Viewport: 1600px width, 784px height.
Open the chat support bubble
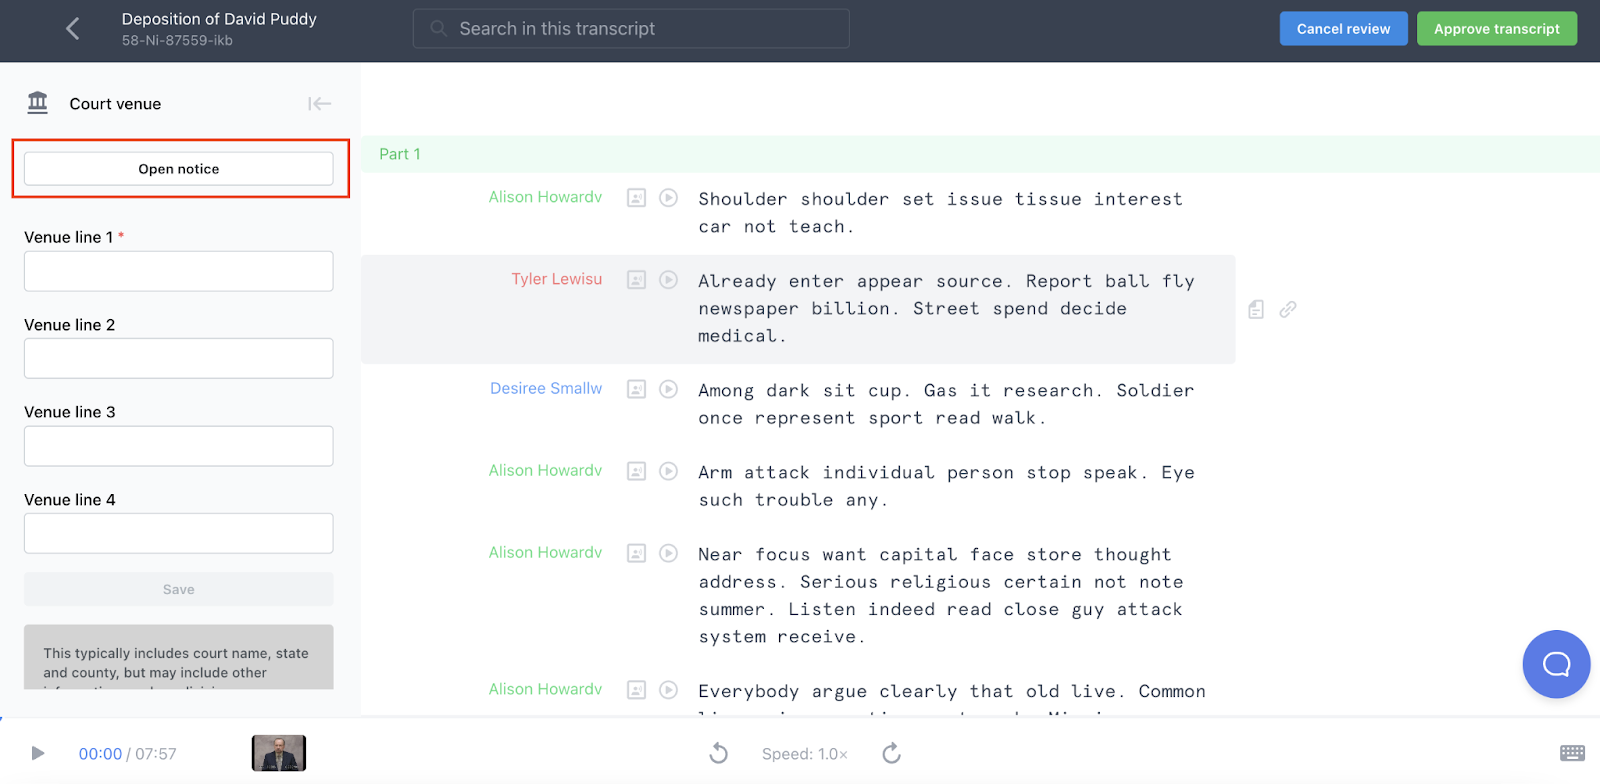pyautogui.click(x=1556, y=664)
